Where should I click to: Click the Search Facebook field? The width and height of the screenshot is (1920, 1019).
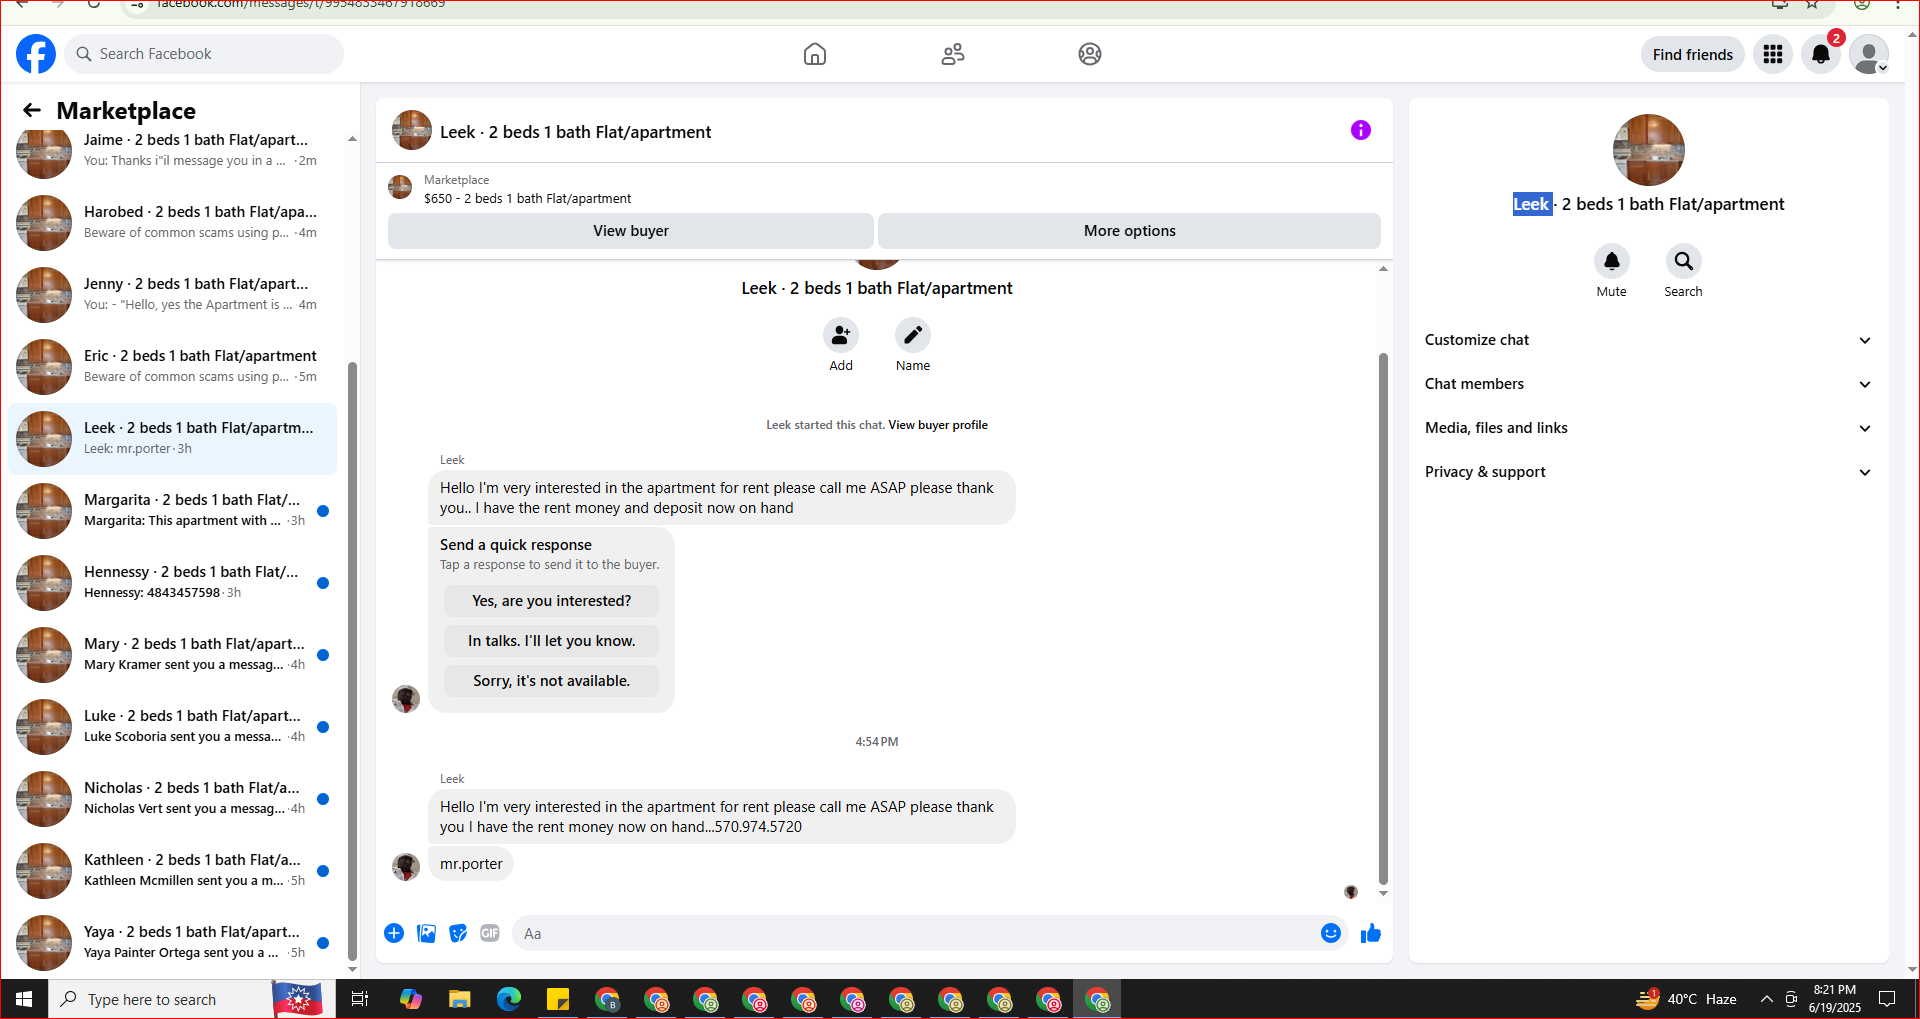click(204, 54)
